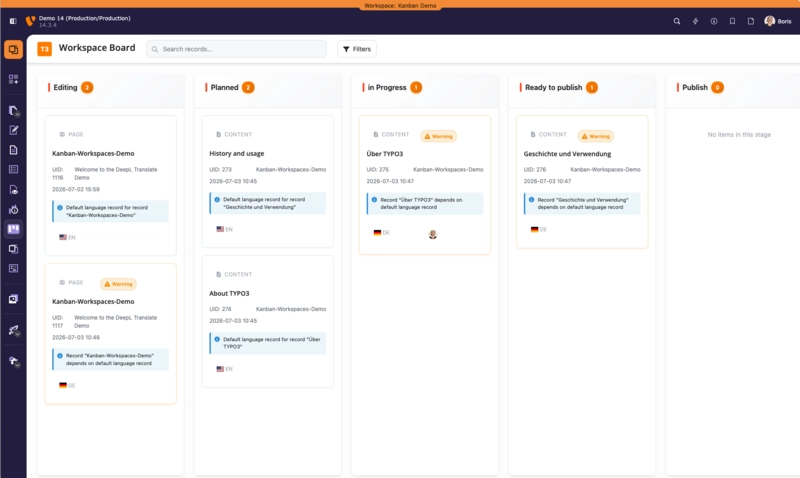Expand the last sidebar module group
The image size is (800, 478).
tap(13, 361)
